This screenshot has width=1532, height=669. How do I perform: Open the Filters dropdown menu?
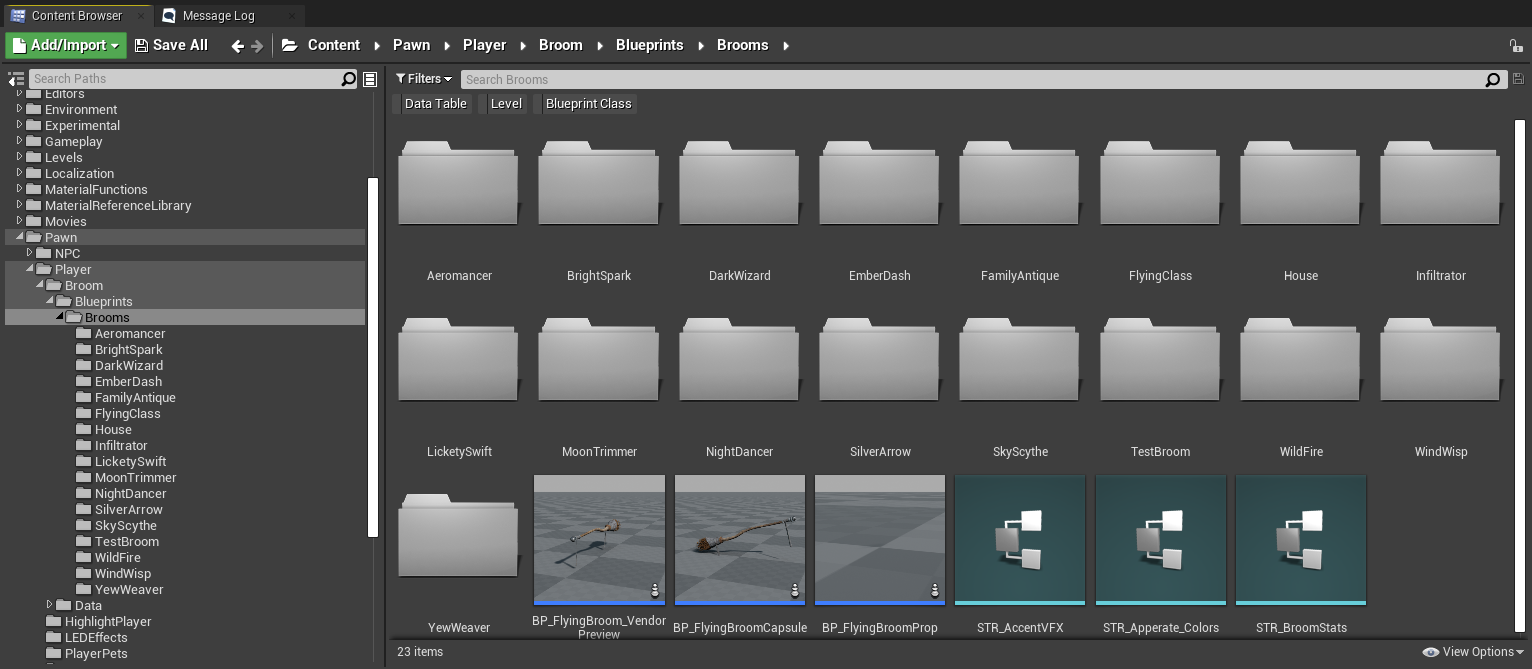point(423,79)
